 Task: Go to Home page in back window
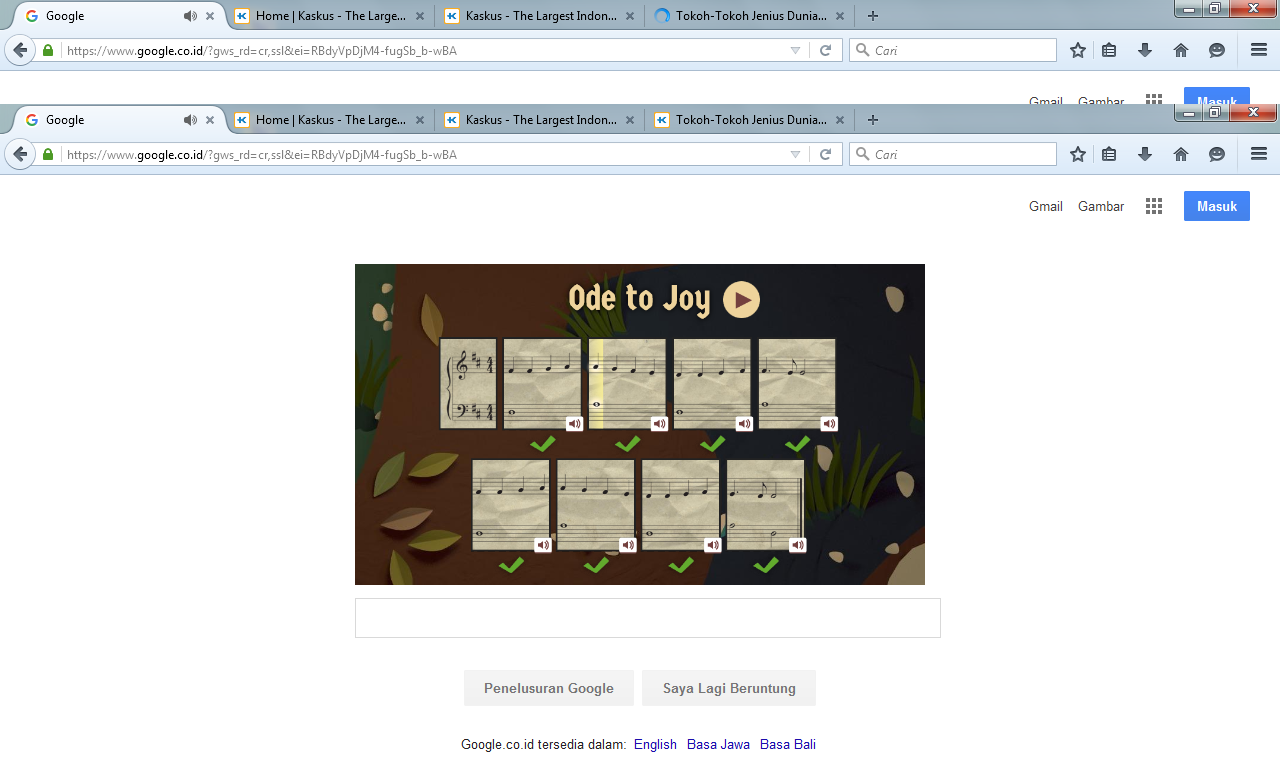pos(1181,50)
